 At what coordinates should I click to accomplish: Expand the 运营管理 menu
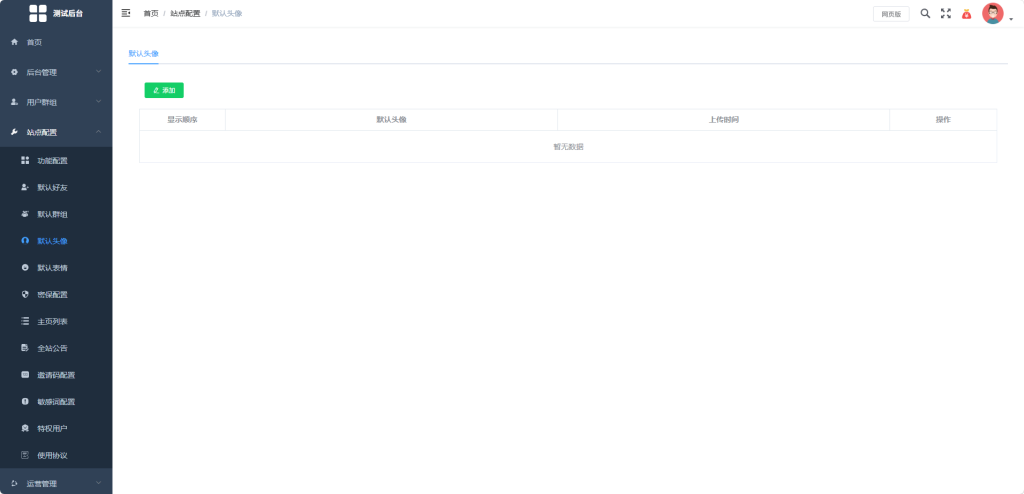[99, 483]
